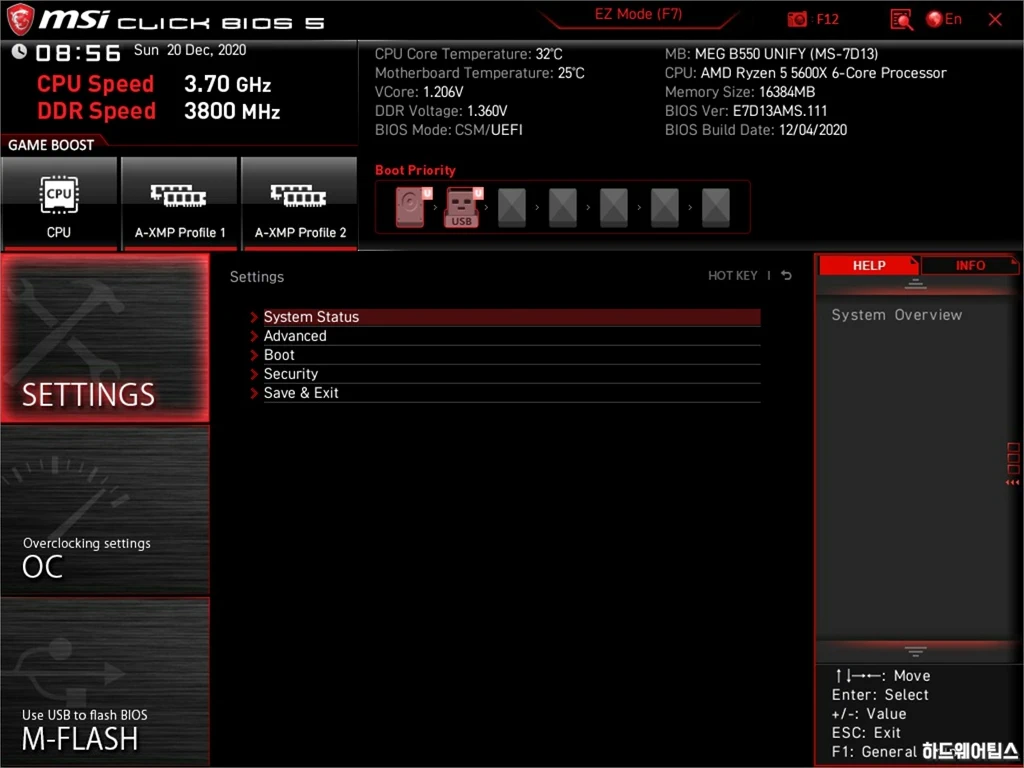
Task: Toggle the CPU Game Boost button
Action: point(59,204)
